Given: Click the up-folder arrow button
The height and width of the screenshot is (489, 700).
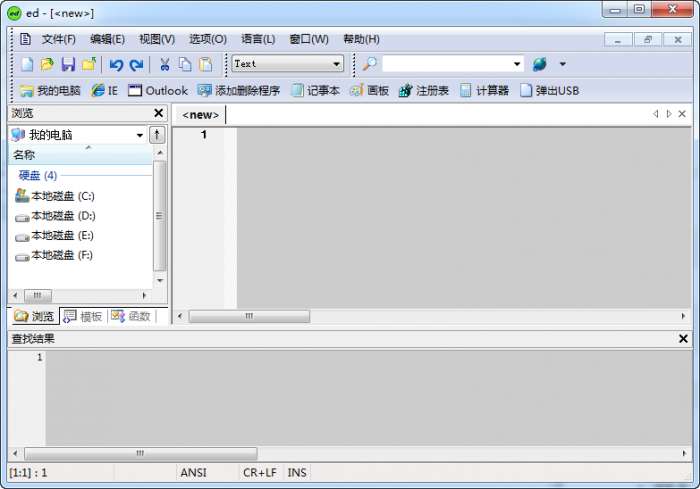Looking at the screenshot, I should 157,135.
